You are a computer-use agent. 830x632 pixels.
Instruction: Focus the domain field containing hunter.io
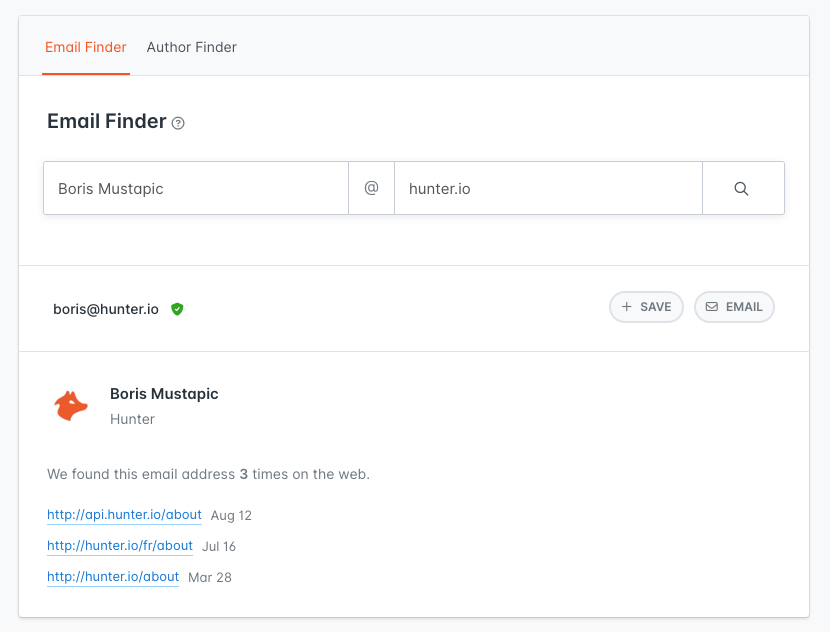tap(548, 188)
